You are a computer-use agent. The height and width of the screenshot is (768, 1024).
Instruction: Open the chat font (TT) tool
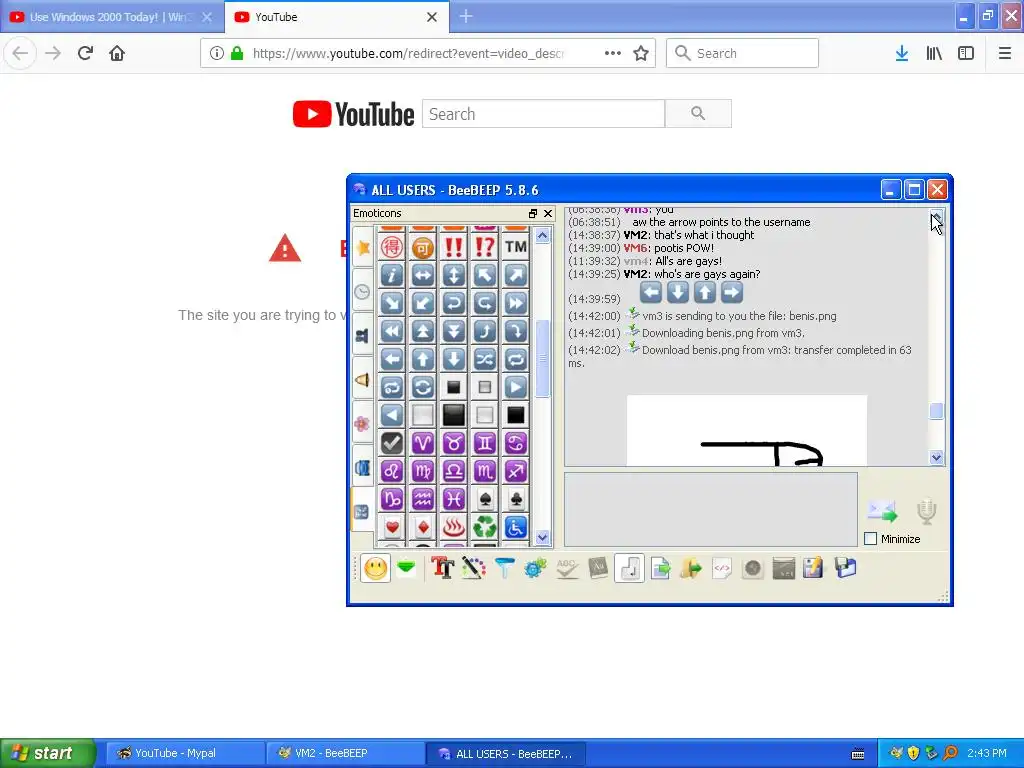pos(442,568)
